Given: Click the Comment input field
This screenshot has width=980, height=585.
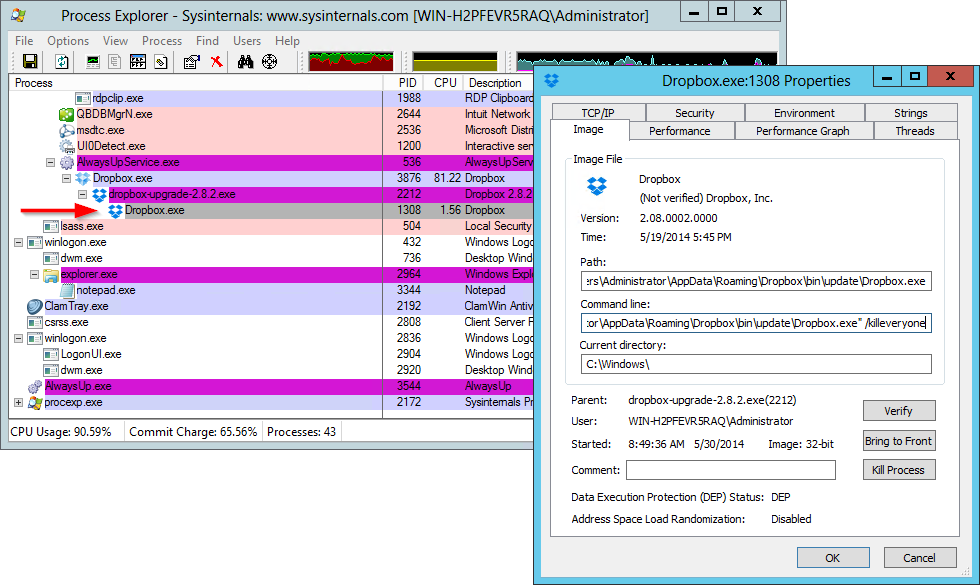Looking at the screenshot, I should (x=731, y=470).
